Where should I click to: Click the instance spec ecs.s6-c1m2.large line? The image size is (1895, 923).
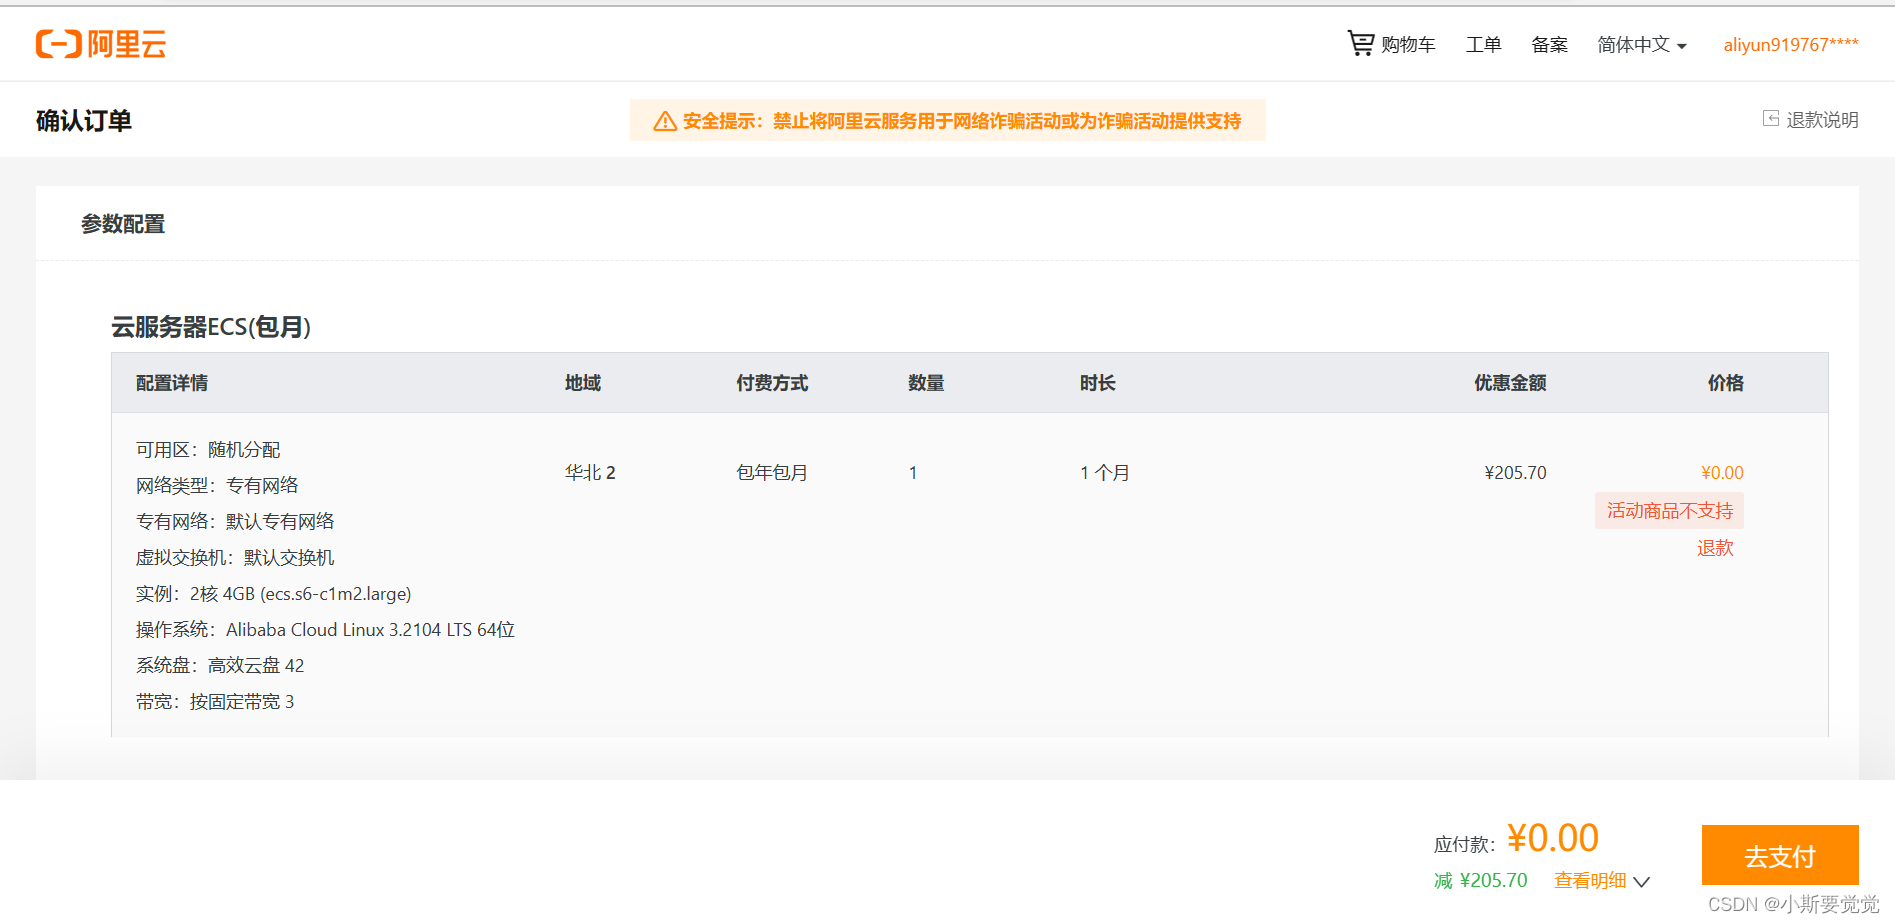274,594
